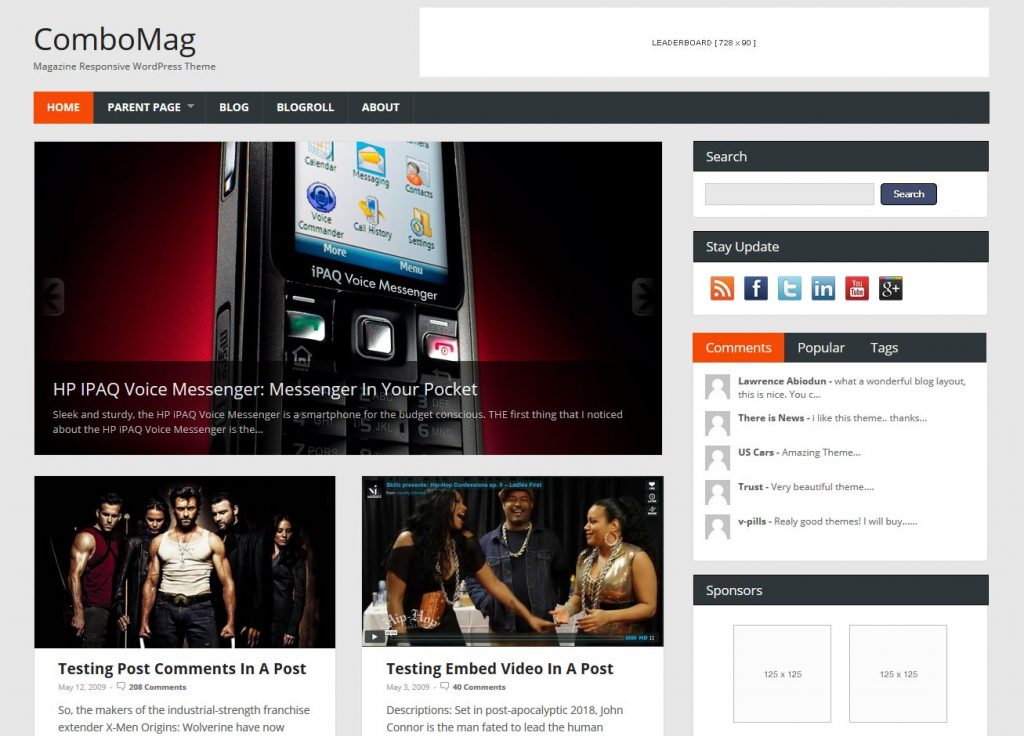The height and width of the screenshot is (736, 1024).
Task: Click the May 12, 2009 post date
Action: (x=82, y=687)
